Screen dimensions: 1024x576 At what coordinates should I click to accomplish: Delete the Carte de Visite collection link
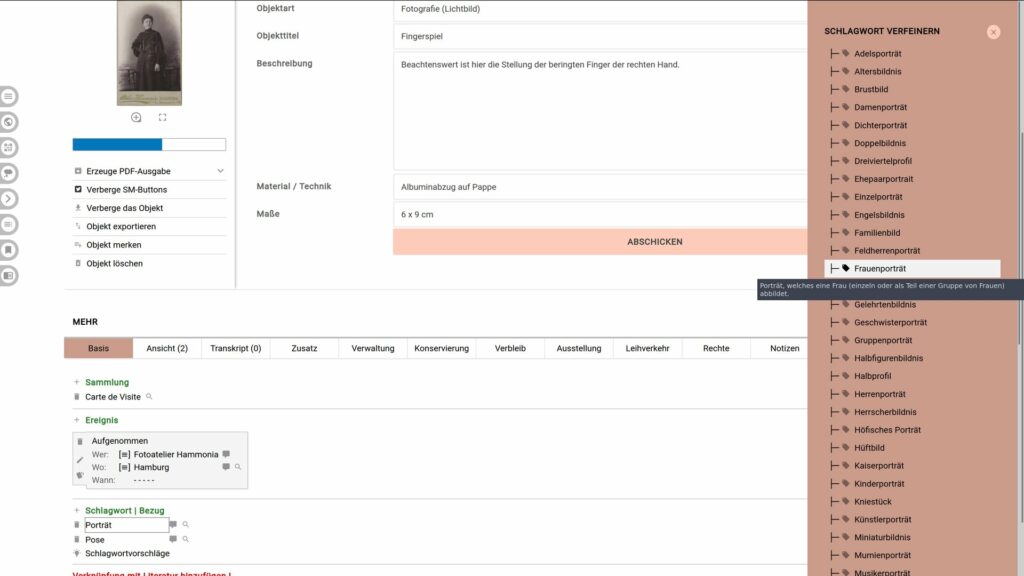coord(77,396)
